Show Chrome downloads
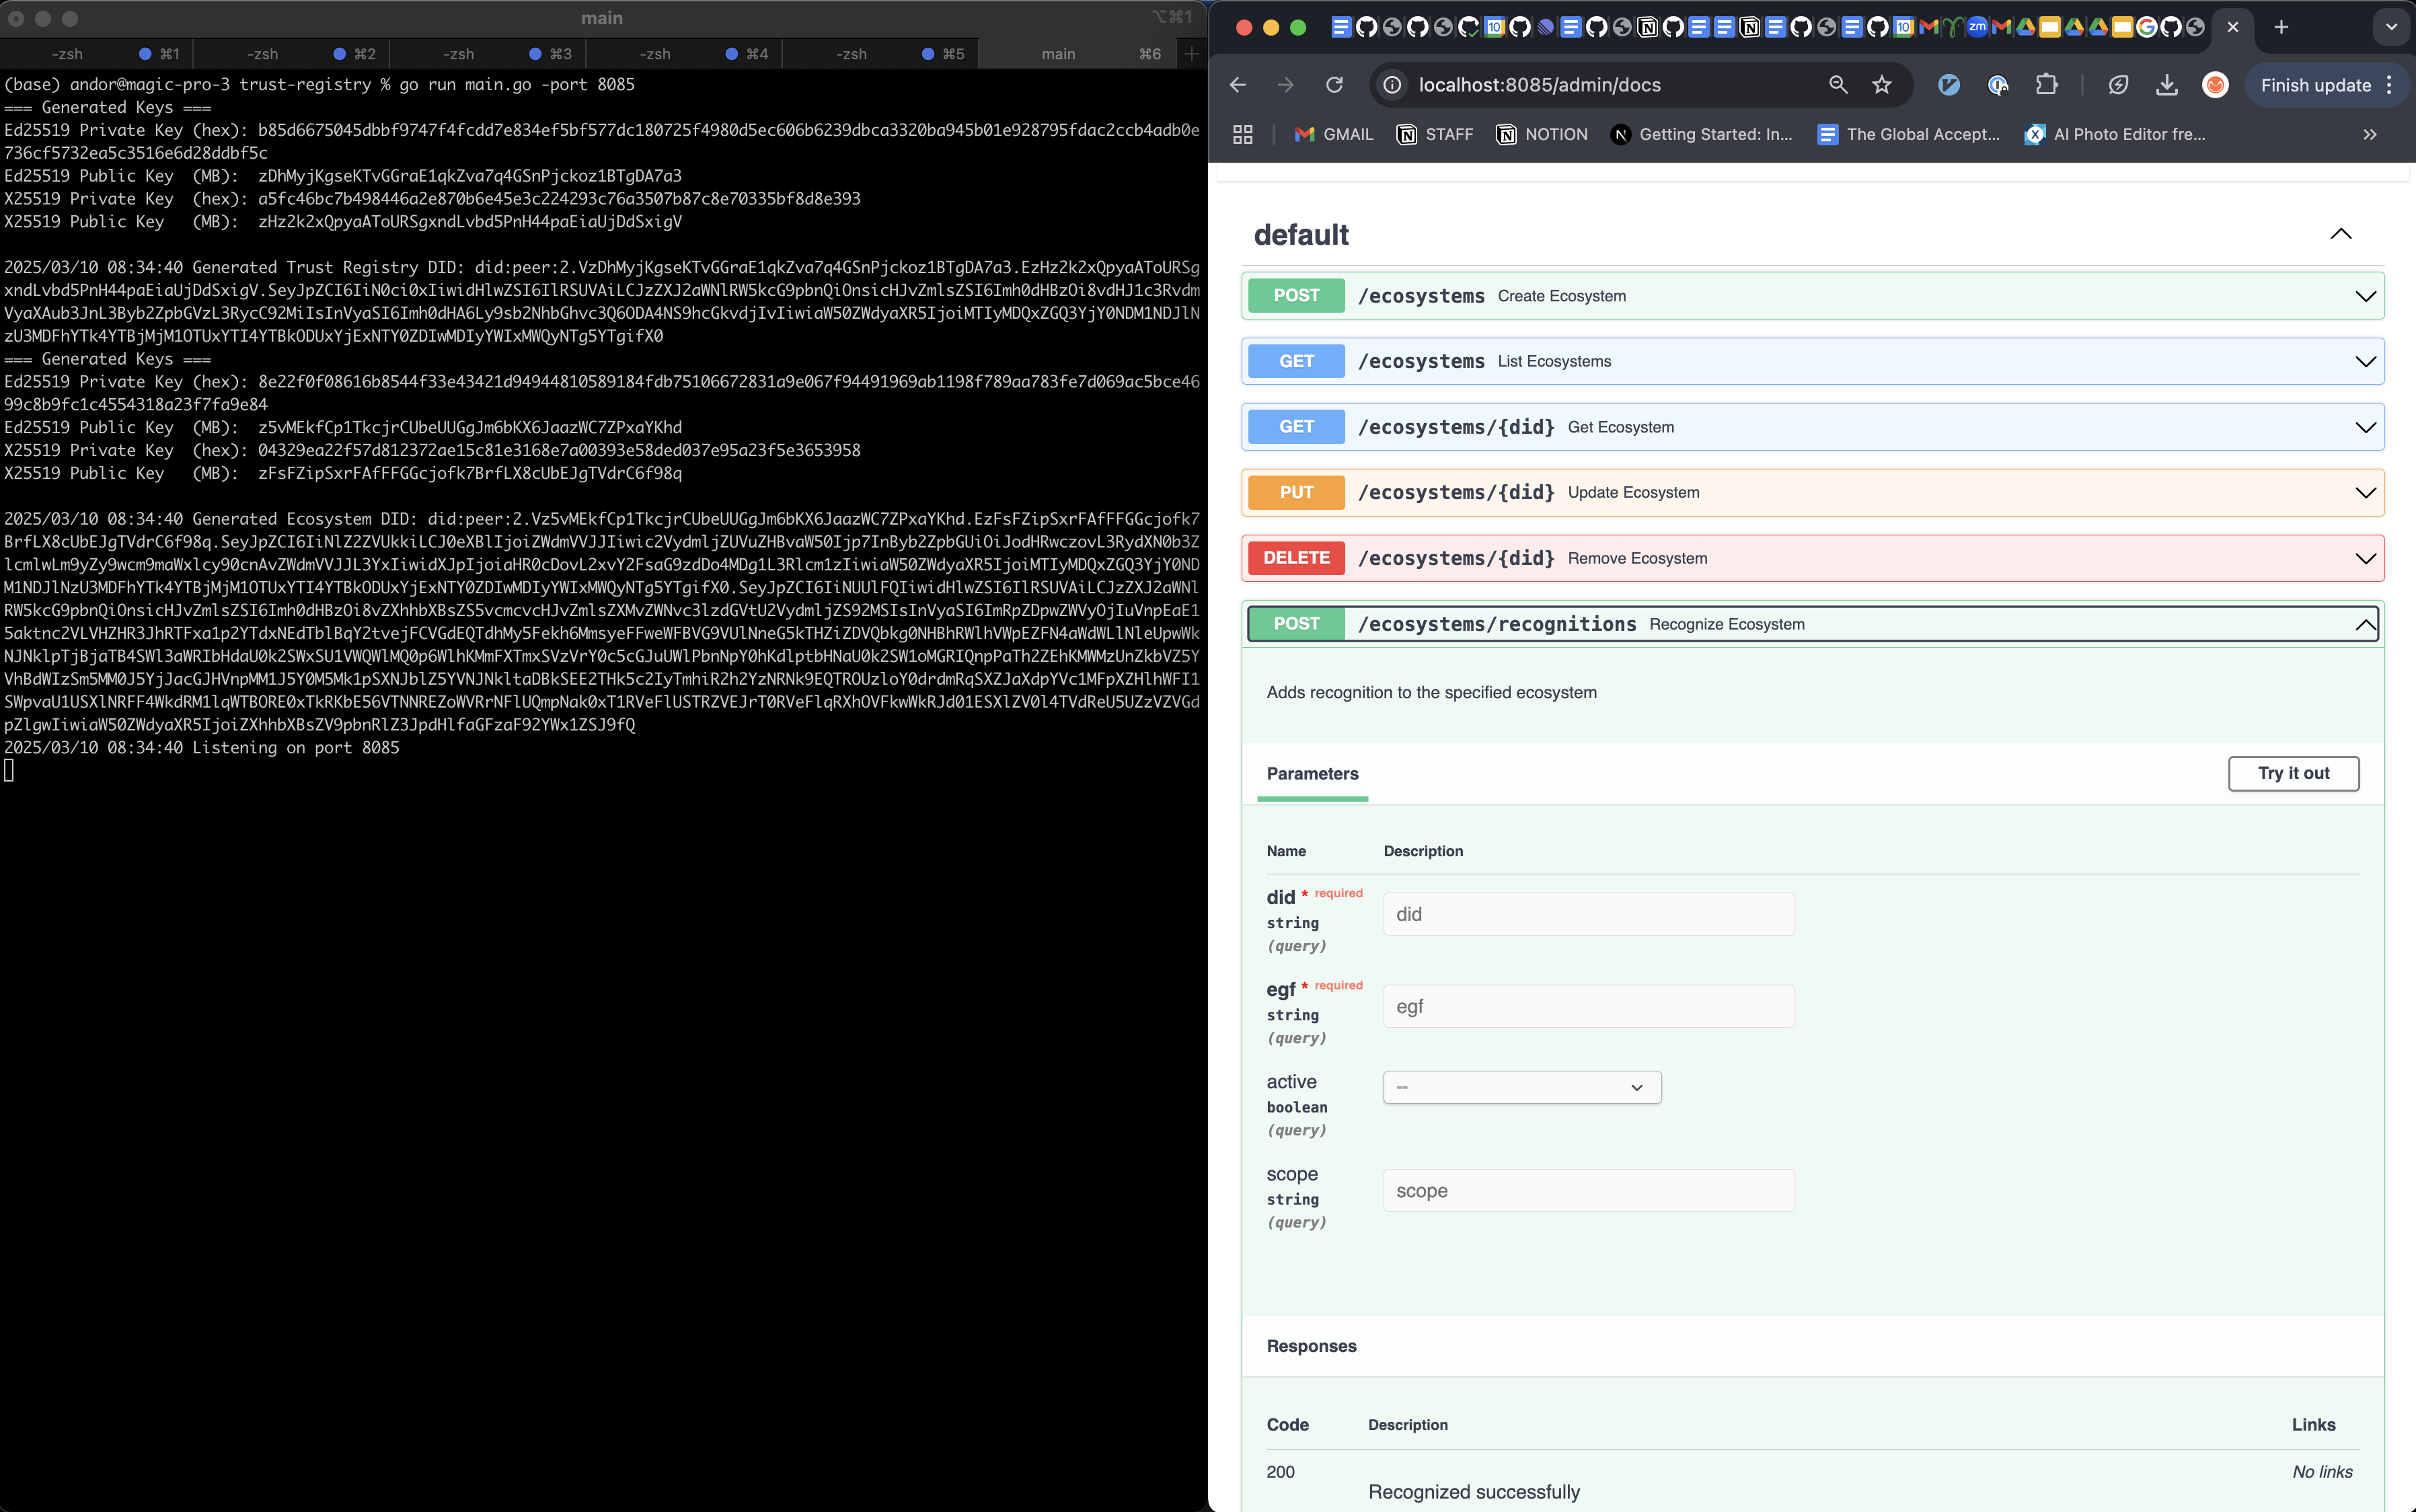2416x1512 pixels. pos(2166,85)
